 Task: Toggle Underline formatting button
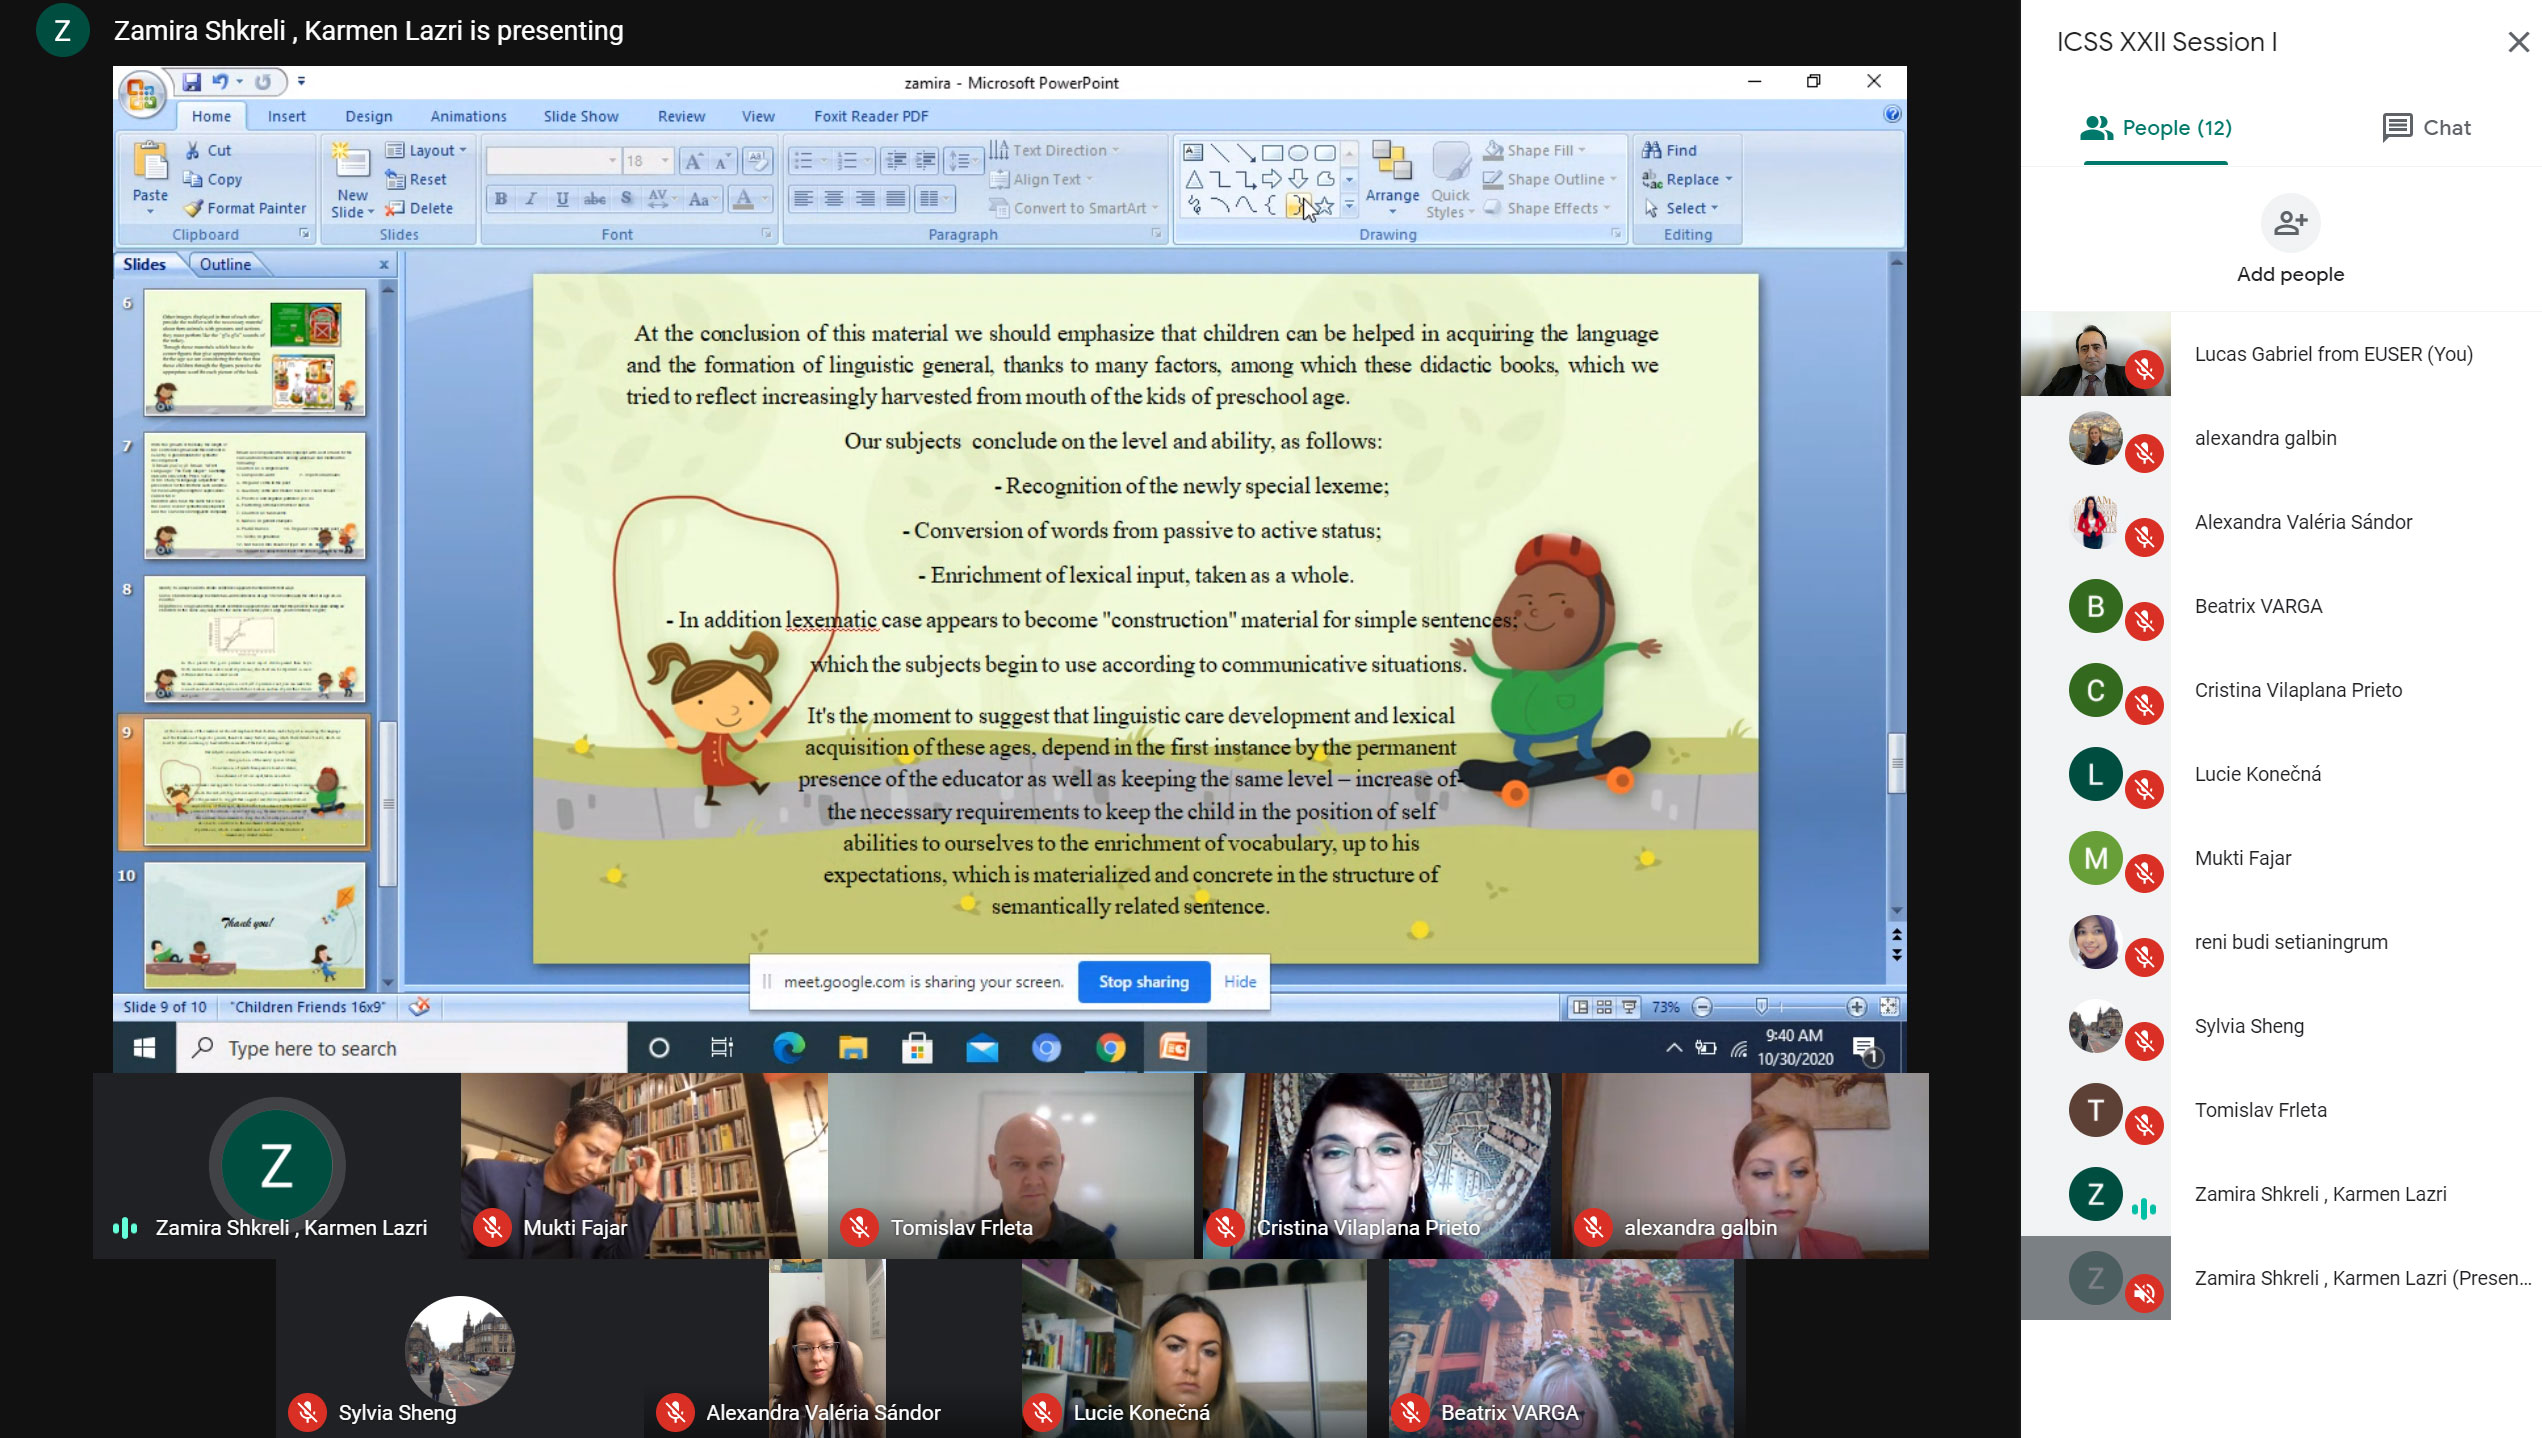(562, 199)
